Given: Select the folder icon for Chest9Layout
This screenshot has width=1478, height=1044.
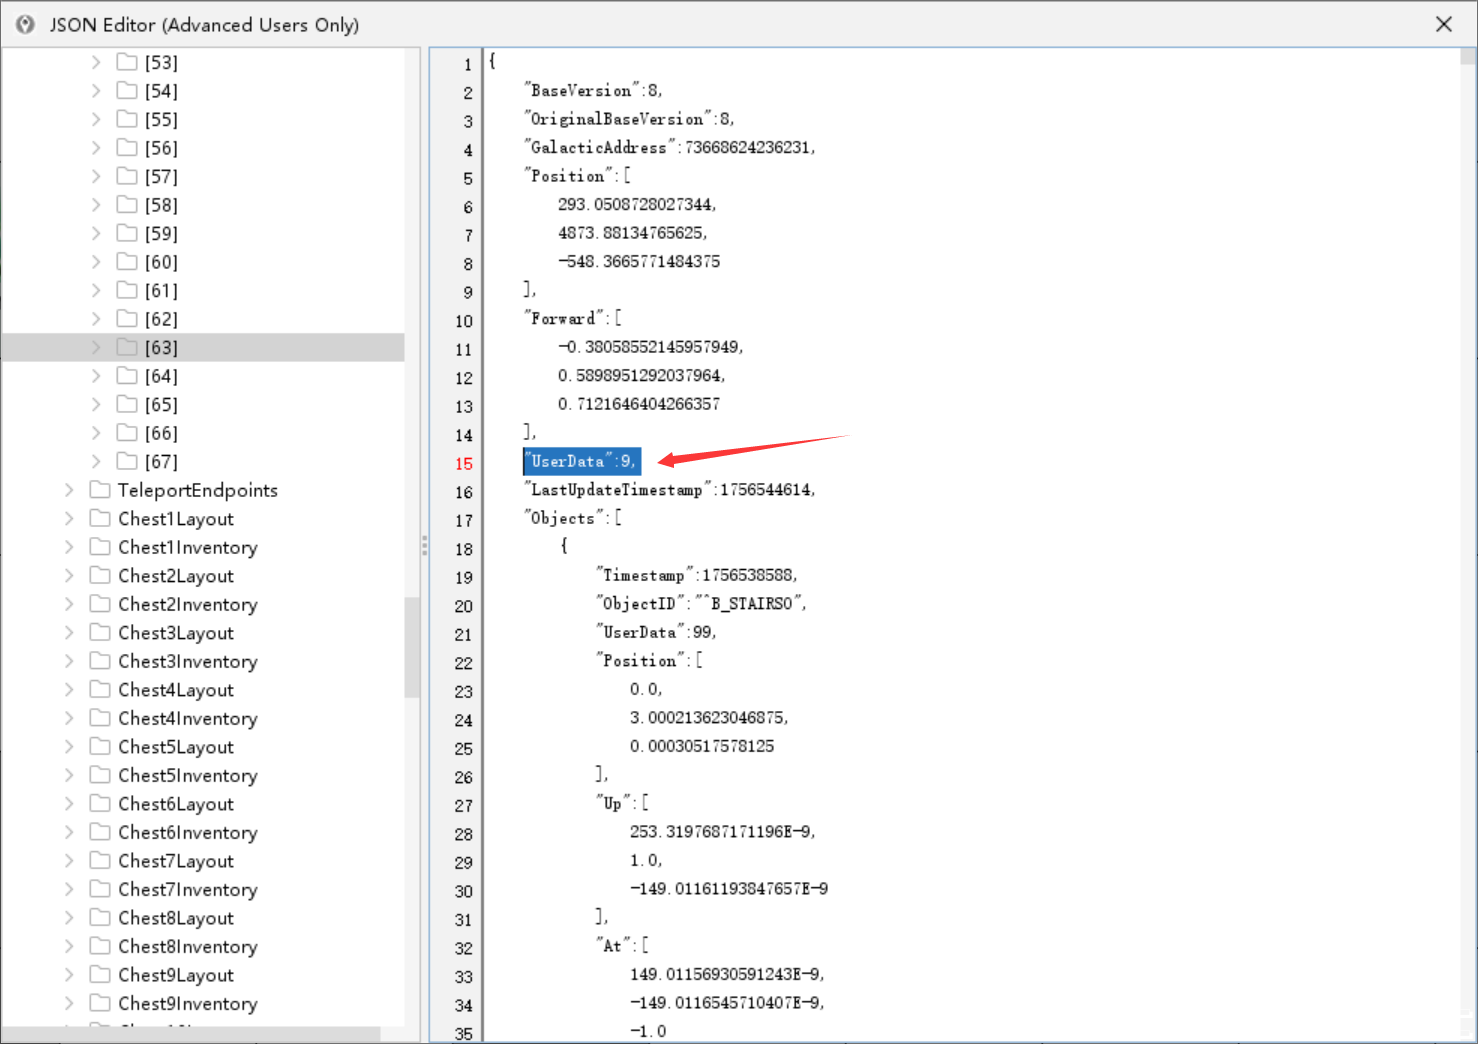Looking at the screenshot, I should [100, 974].
